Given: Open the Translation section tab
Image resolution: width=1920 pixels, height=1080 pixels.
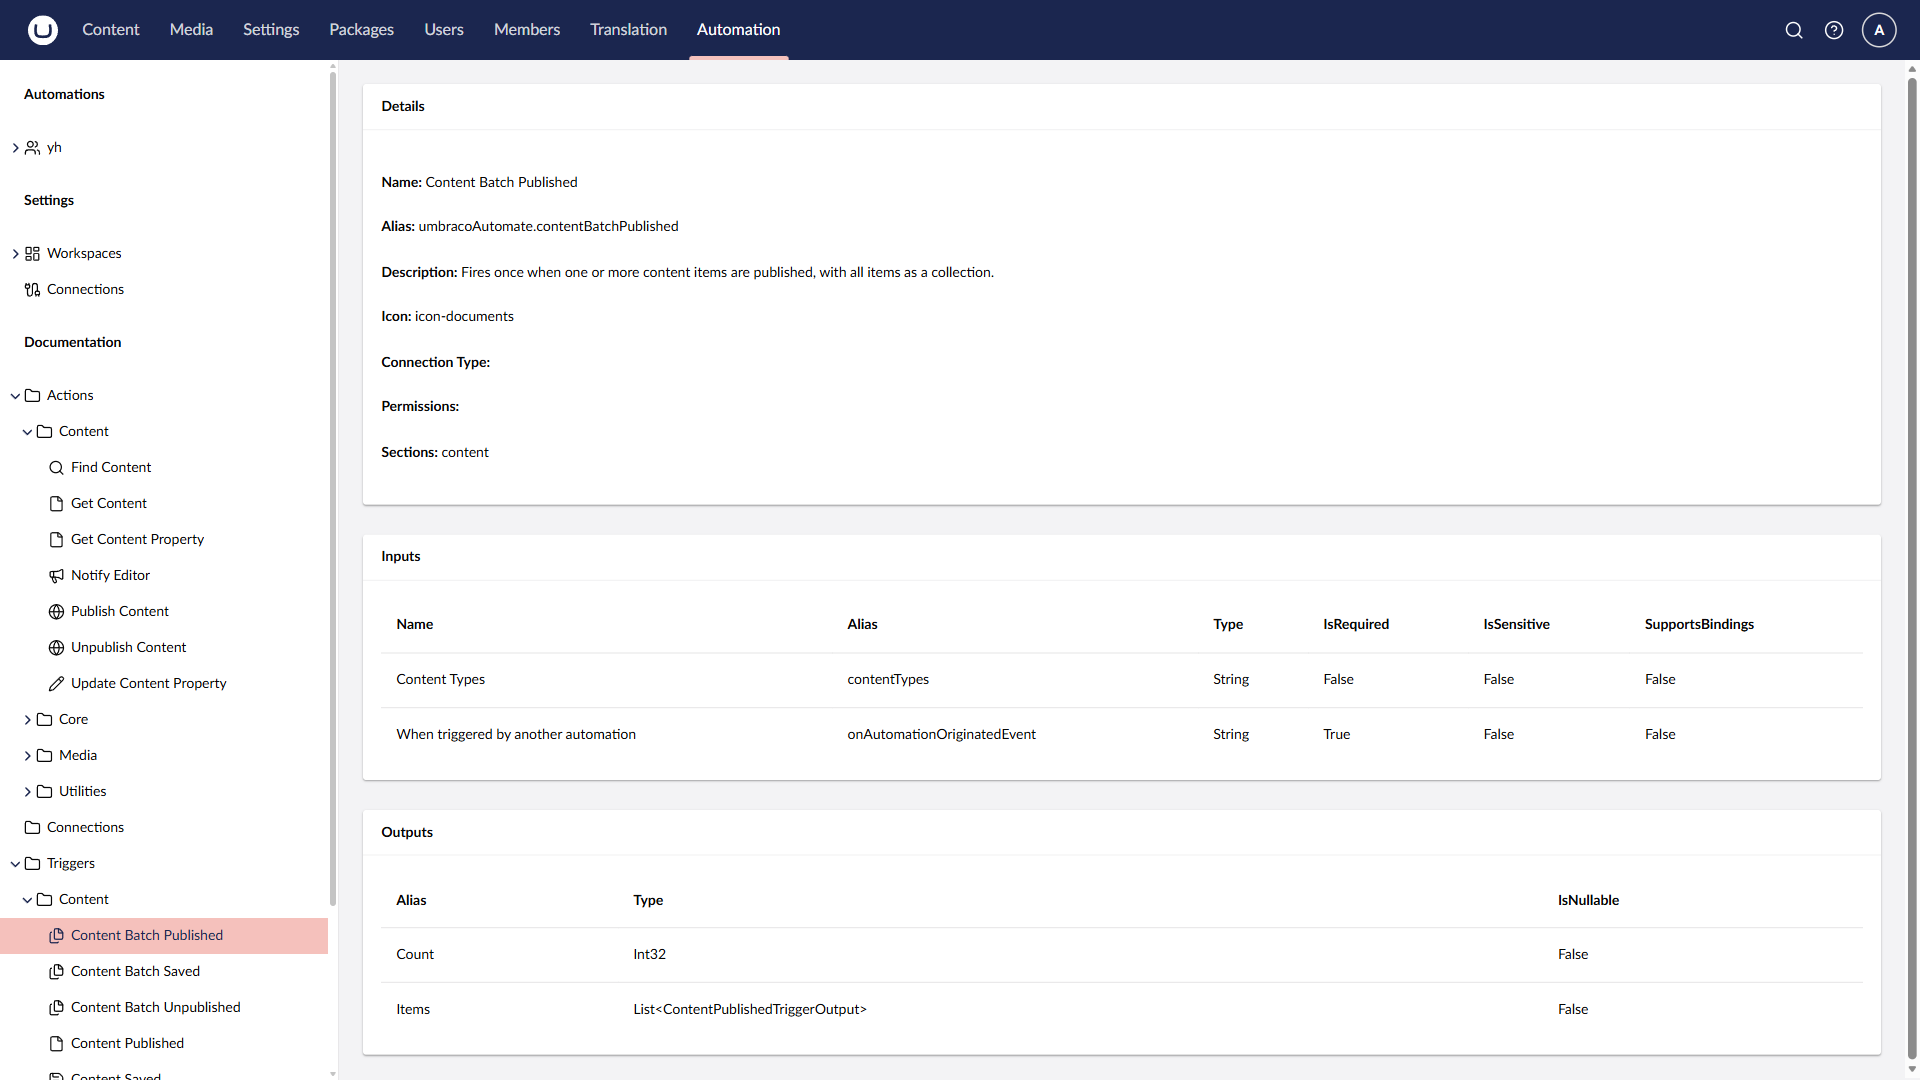Looking at the screenshot, I should pos(628,30).
